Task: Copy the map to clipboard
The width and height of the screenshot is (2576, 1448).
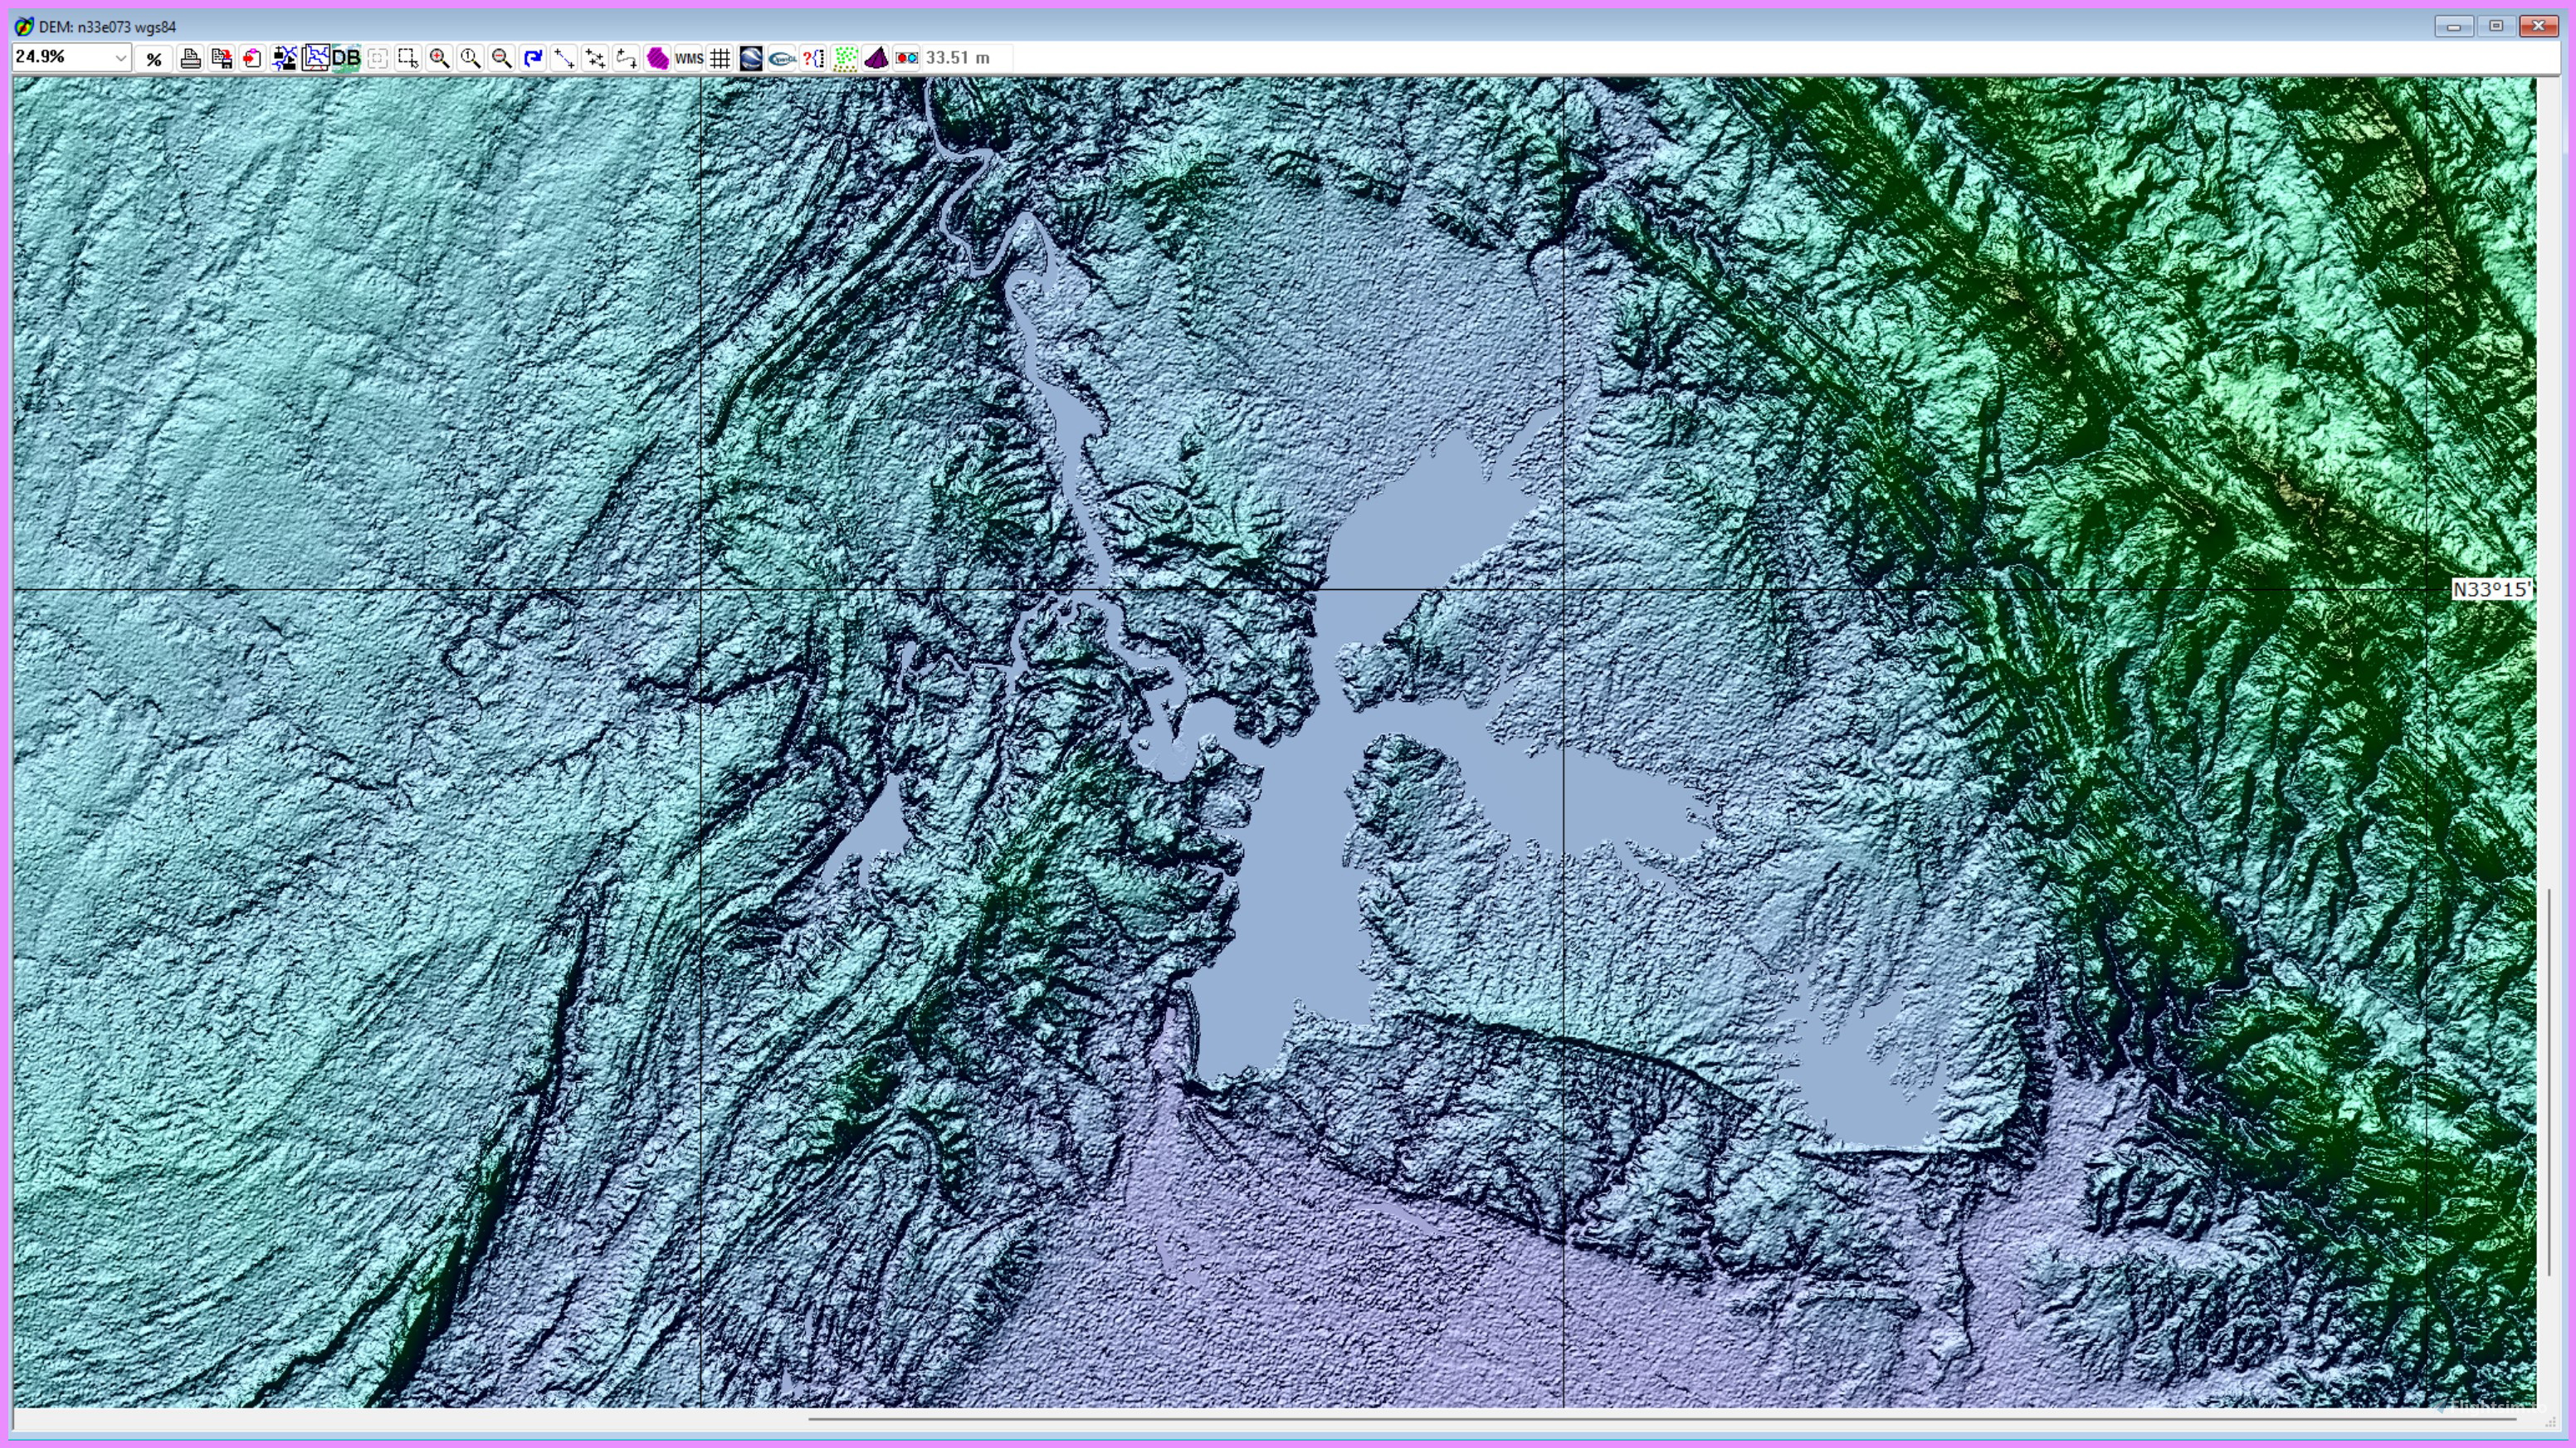Action: click(x=252, y=58)
